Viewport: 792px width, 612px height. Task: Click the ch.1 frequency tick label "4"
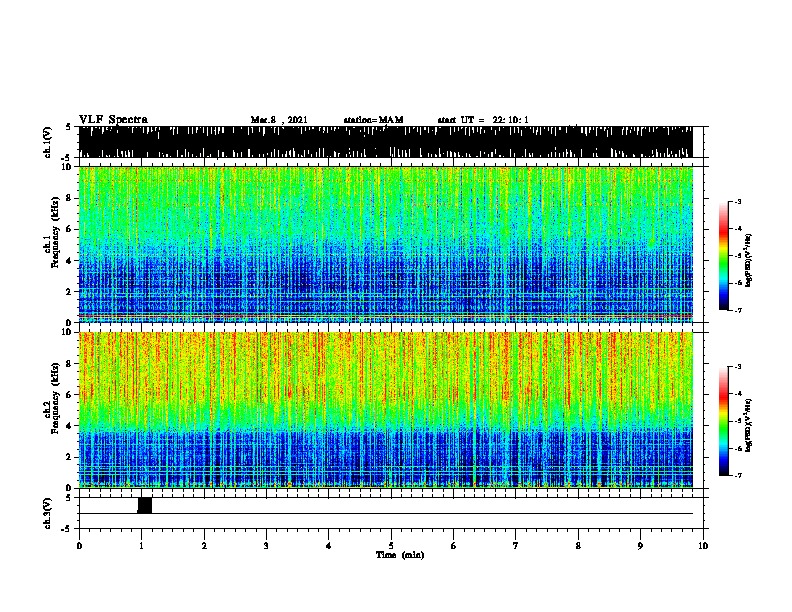click(69, 261)
